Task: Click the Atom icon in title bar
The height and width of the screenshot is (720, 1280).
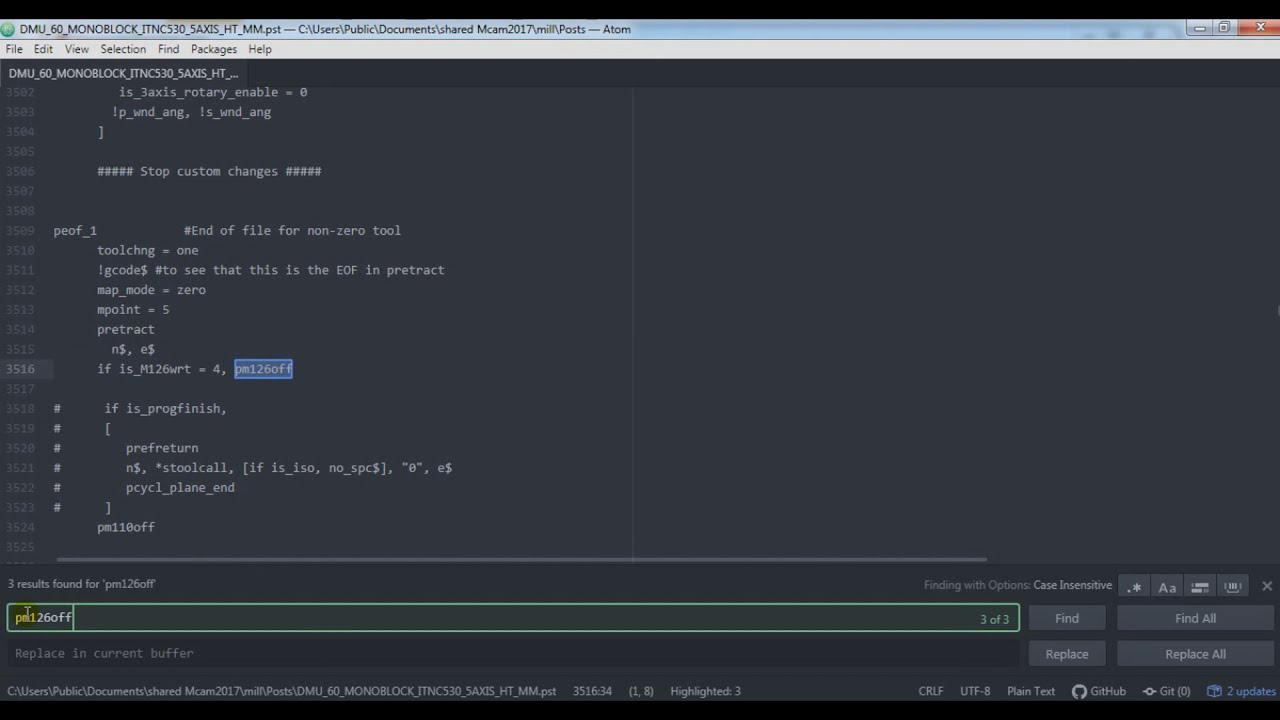Action: click(8, 29)
